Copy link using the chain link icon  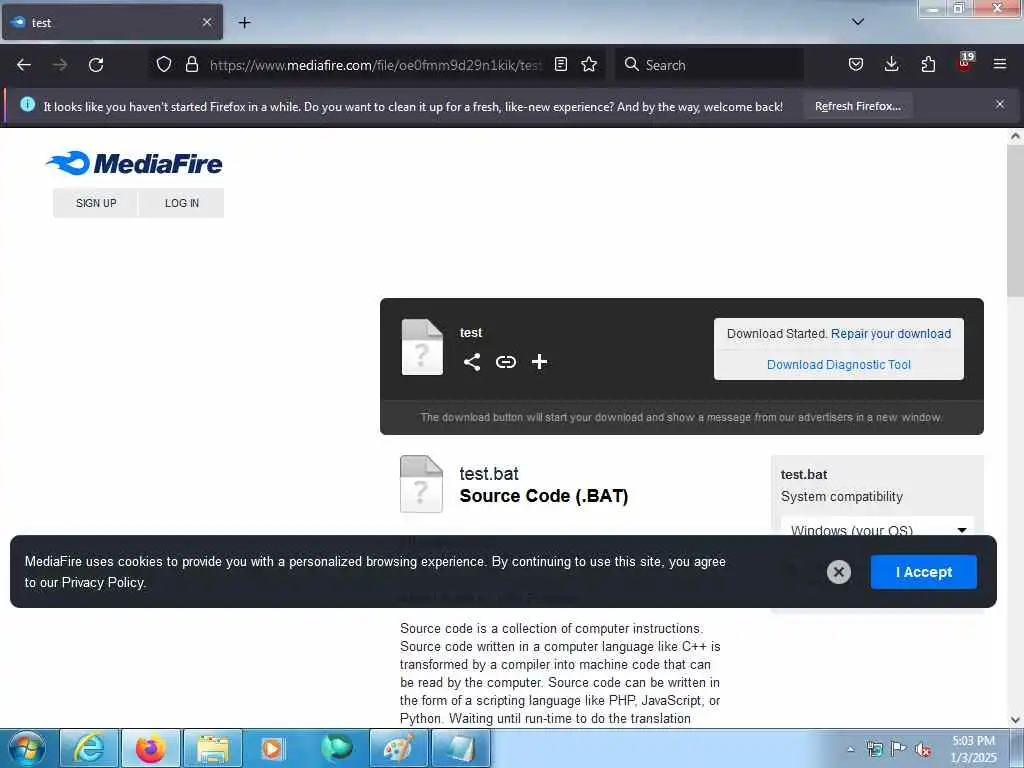click(505, 362)
